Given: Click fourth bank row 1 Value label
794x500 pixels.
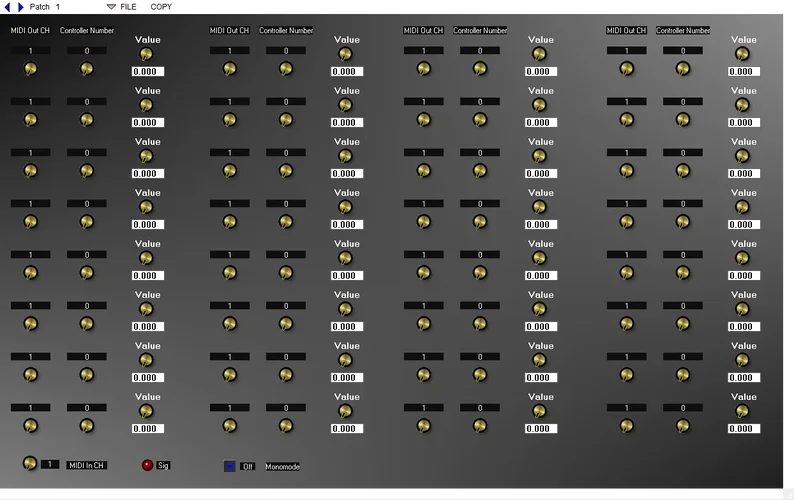Looking at the screenshot, I should tap(744, 40).
